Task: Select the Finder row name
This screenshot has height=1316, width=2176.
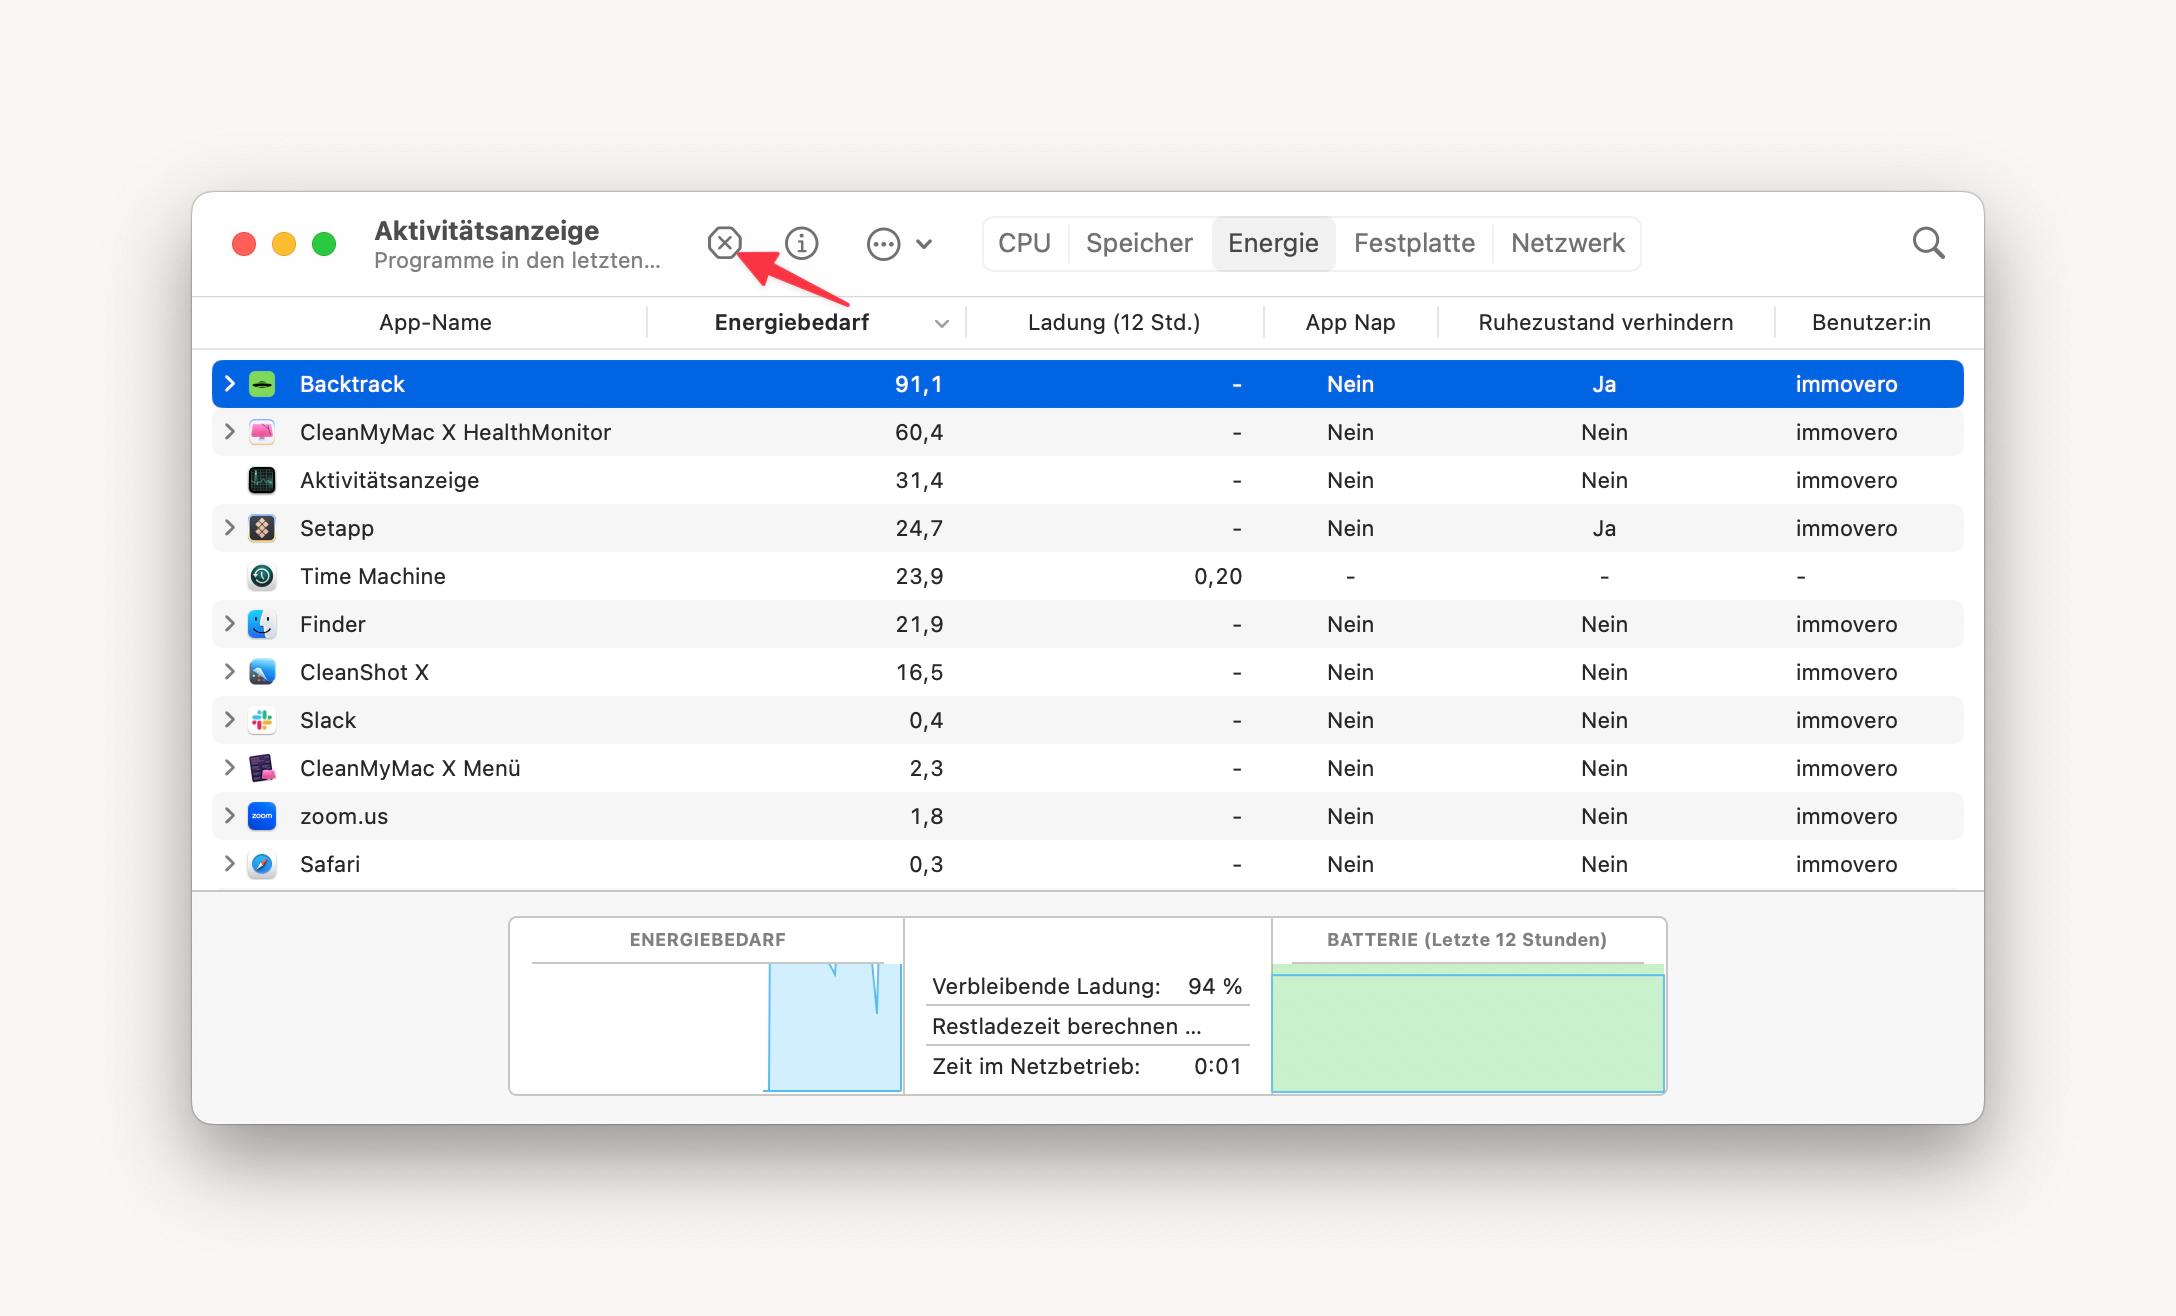Action: pyautogui.click(x=332, y=624)
